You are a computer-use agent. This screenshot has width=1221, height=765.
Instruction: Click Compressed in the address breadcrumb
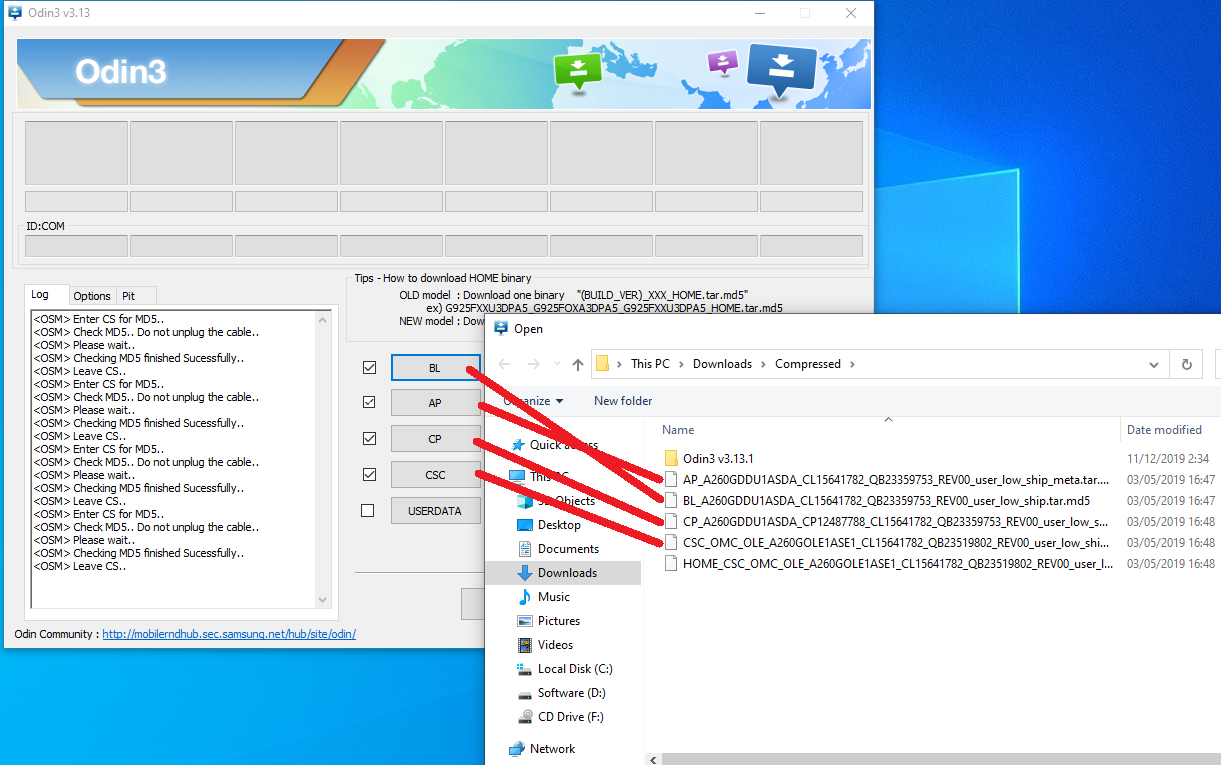808,364
